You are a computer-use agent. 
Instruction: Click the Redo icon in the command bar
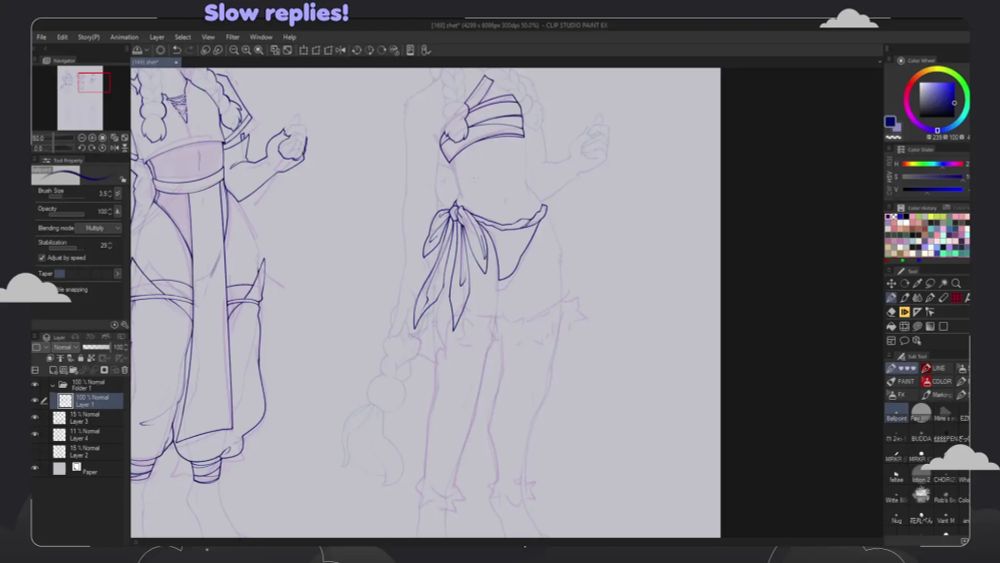click(189, 50)
